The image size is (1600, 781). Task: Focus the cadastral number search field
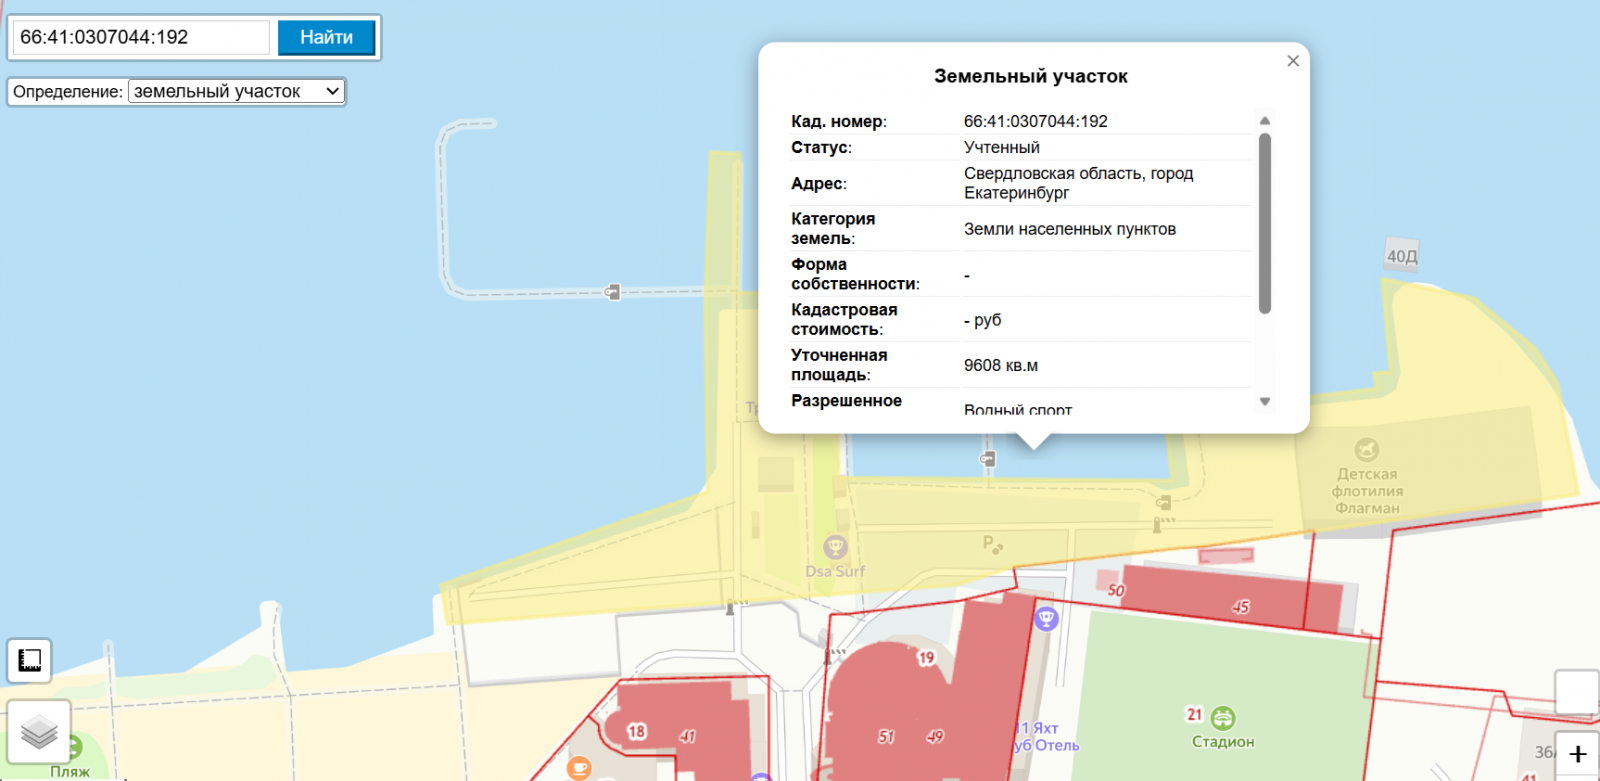click(141, 38)
